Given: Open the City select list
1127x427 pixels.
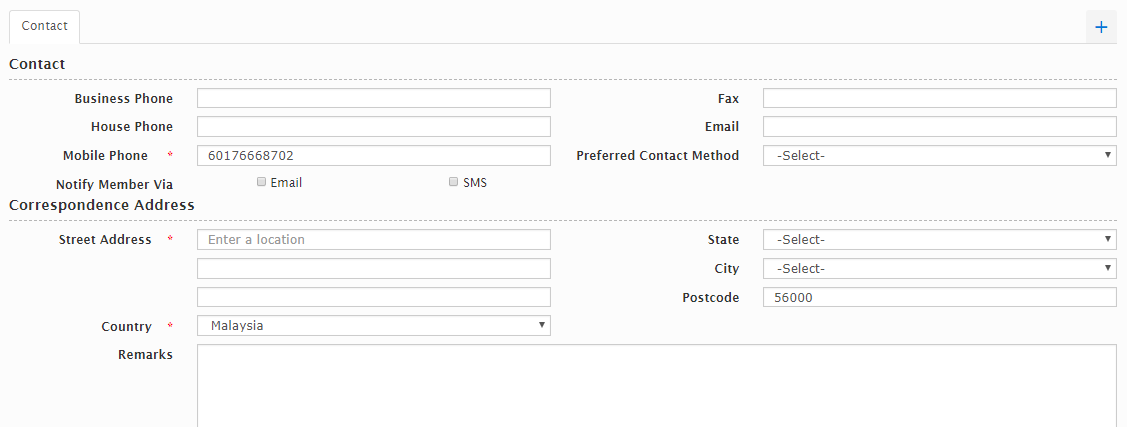Looking at the screenshot, I should pyautogui.click(x=939, y=269).
